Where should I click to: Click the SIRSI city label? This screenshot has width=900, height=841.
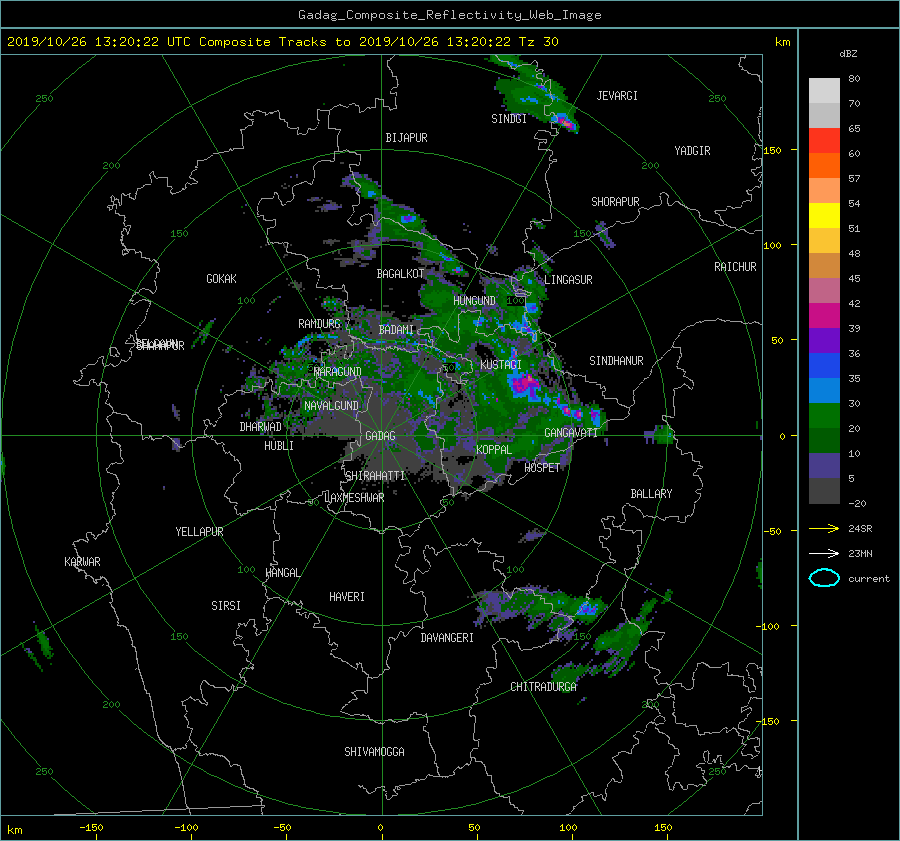[x=226, y=606]
